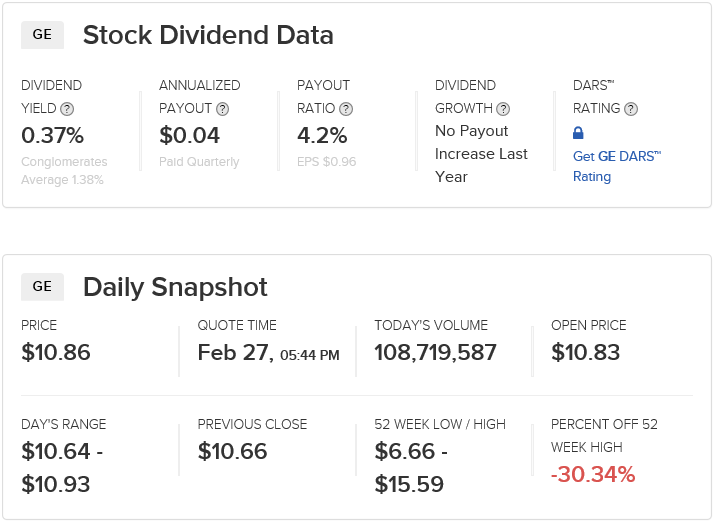Click the red -30.34% percent off value
The width and height of the screenshot is (714, 523).
[593, 474]
